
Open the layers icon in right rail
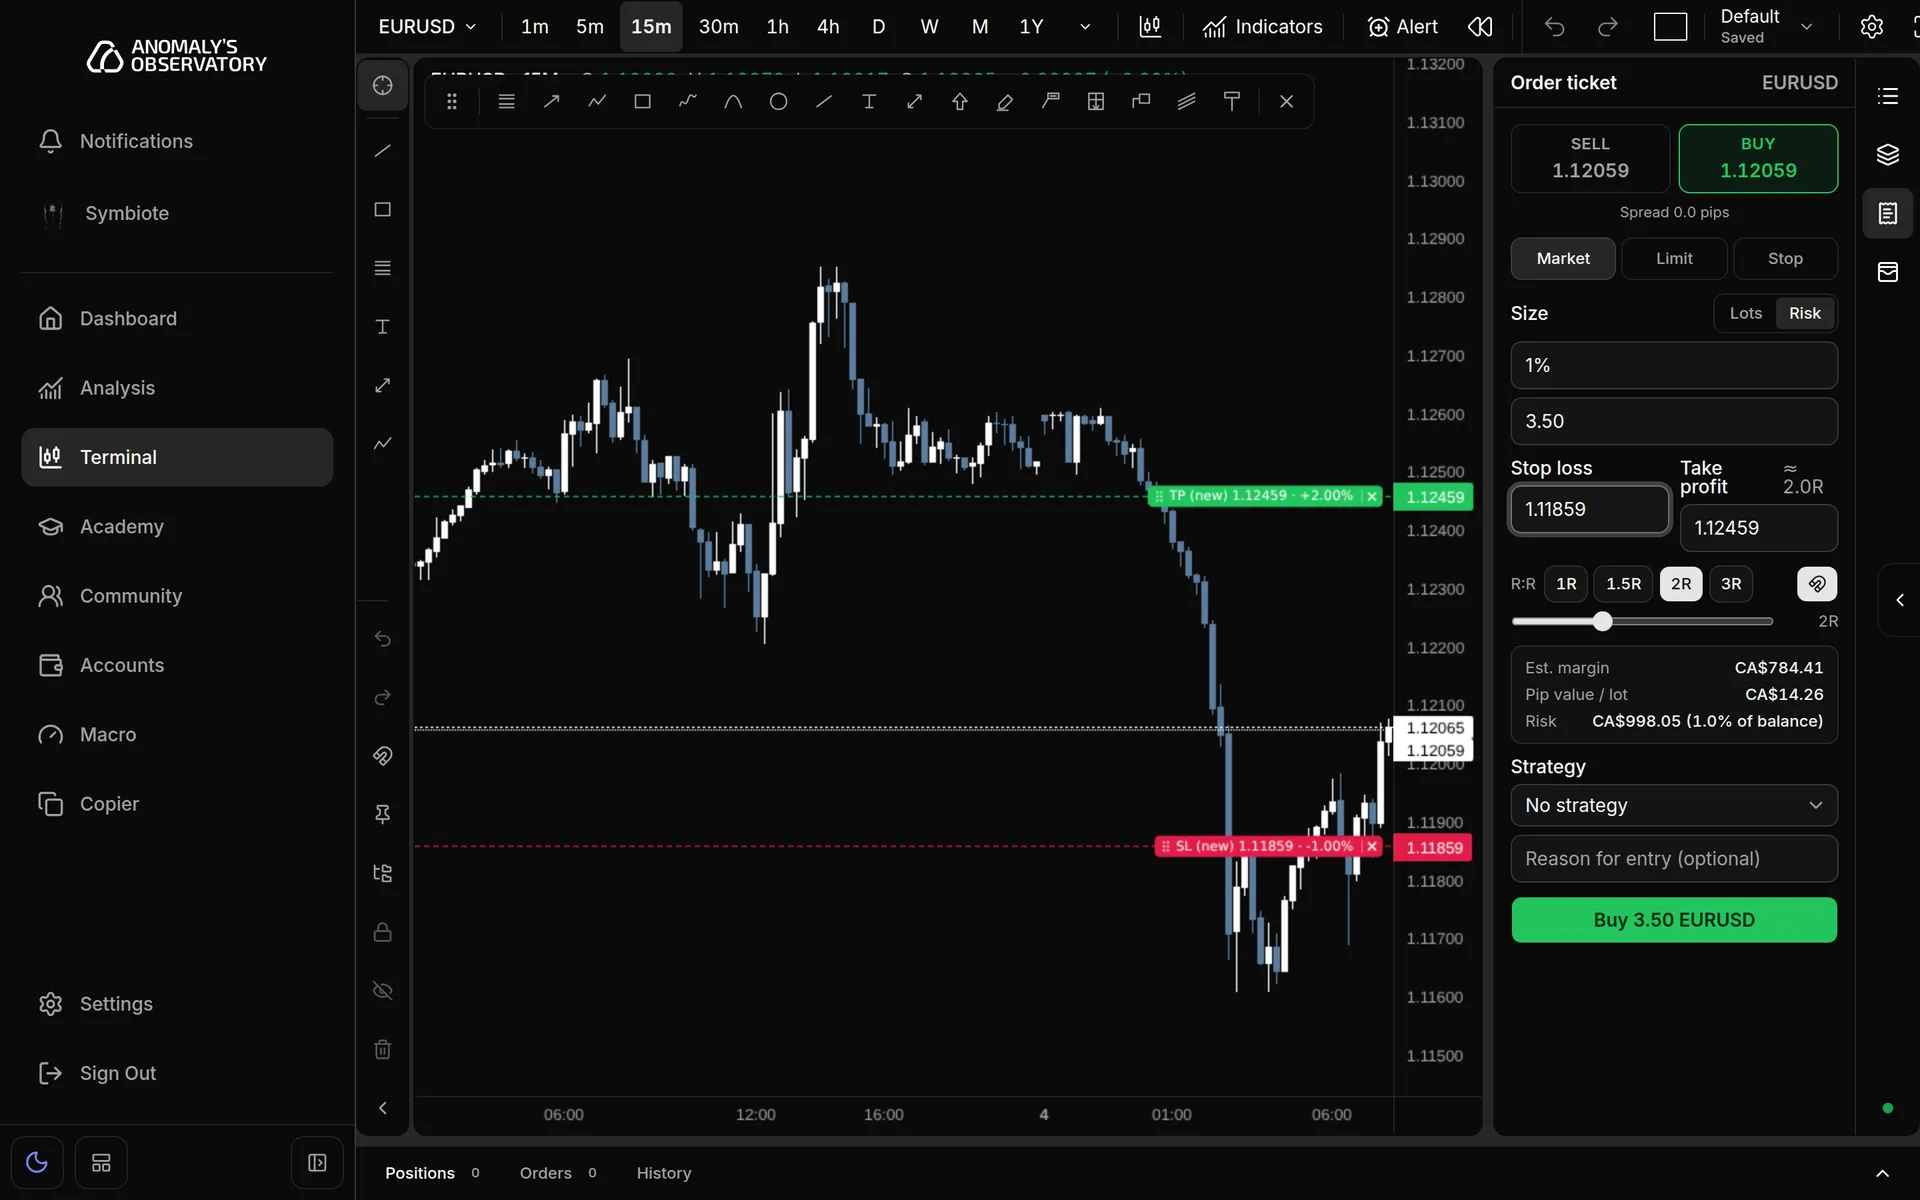click(1887, 155)
